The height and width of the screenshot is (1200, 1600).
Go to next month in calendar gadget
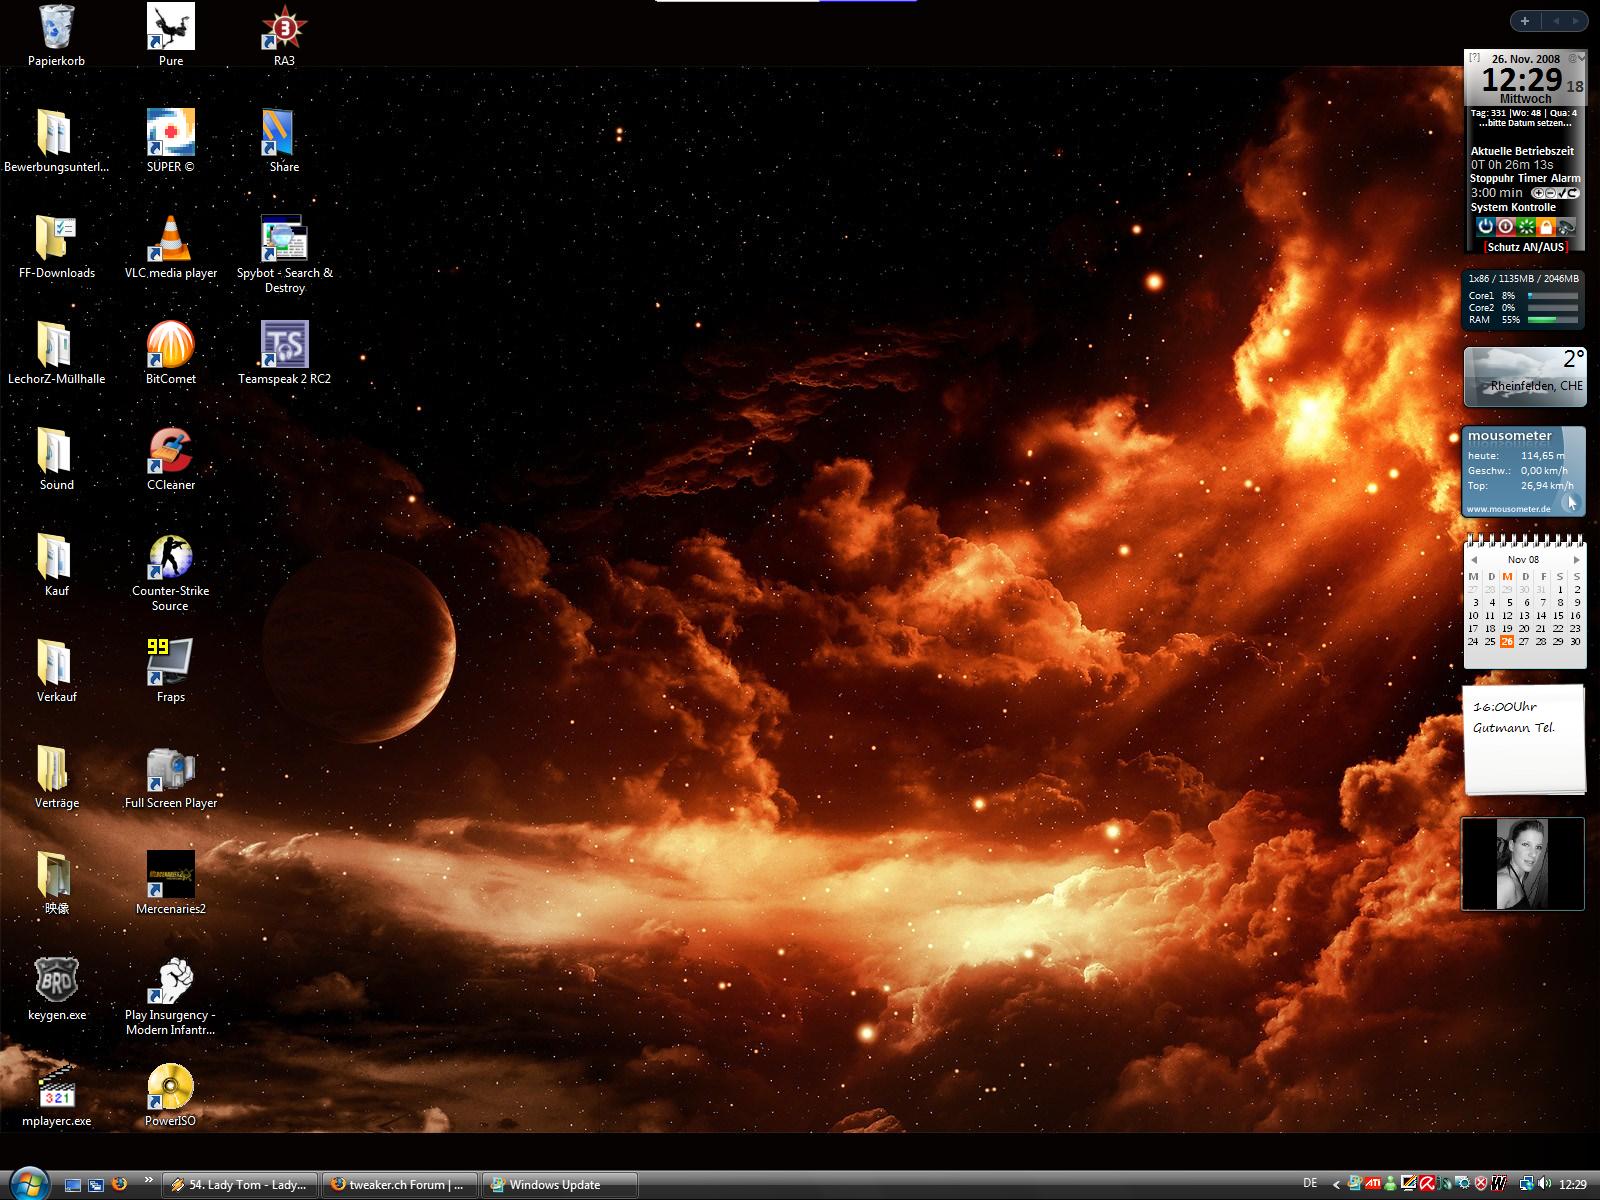click(1576, 560)
